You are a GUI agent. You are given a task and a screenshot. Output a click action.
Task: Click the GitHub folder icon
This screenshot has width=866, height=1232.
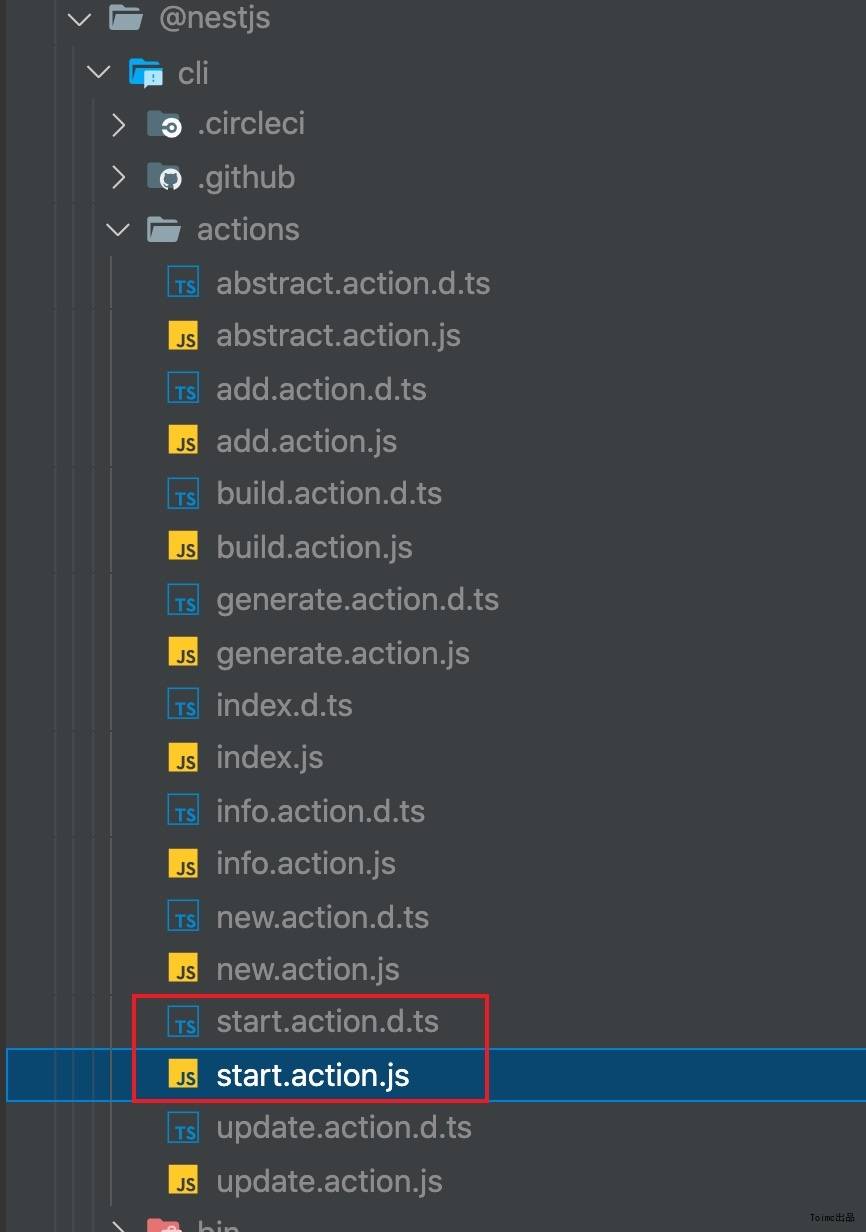[x=165, y=177]
